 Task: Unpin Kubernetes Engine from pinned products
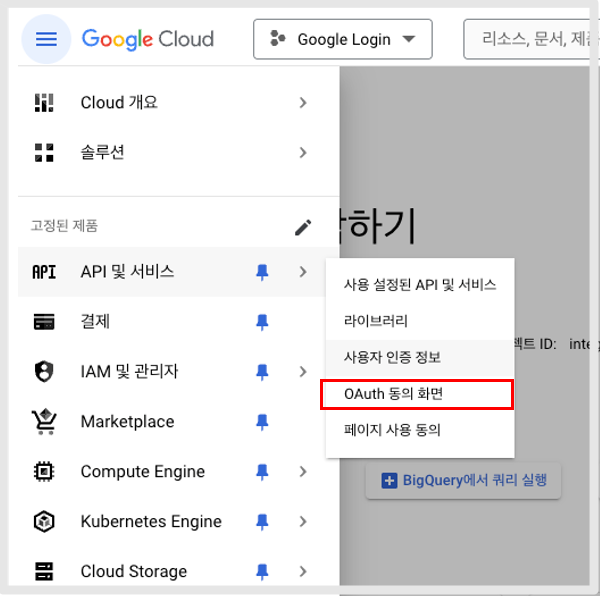click(262, 522)
